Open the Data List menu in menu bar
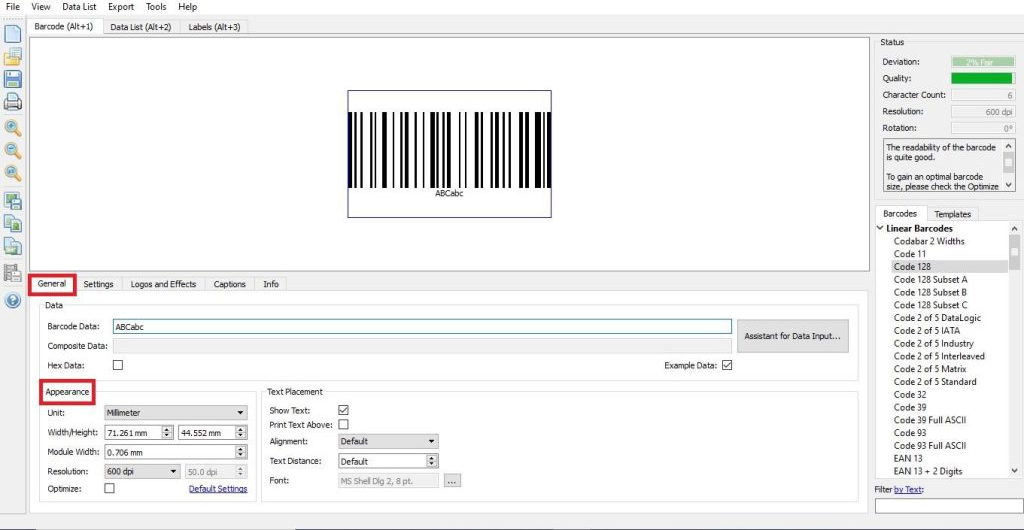This screenshot has width=1024, height=530. tap(79, 7)
